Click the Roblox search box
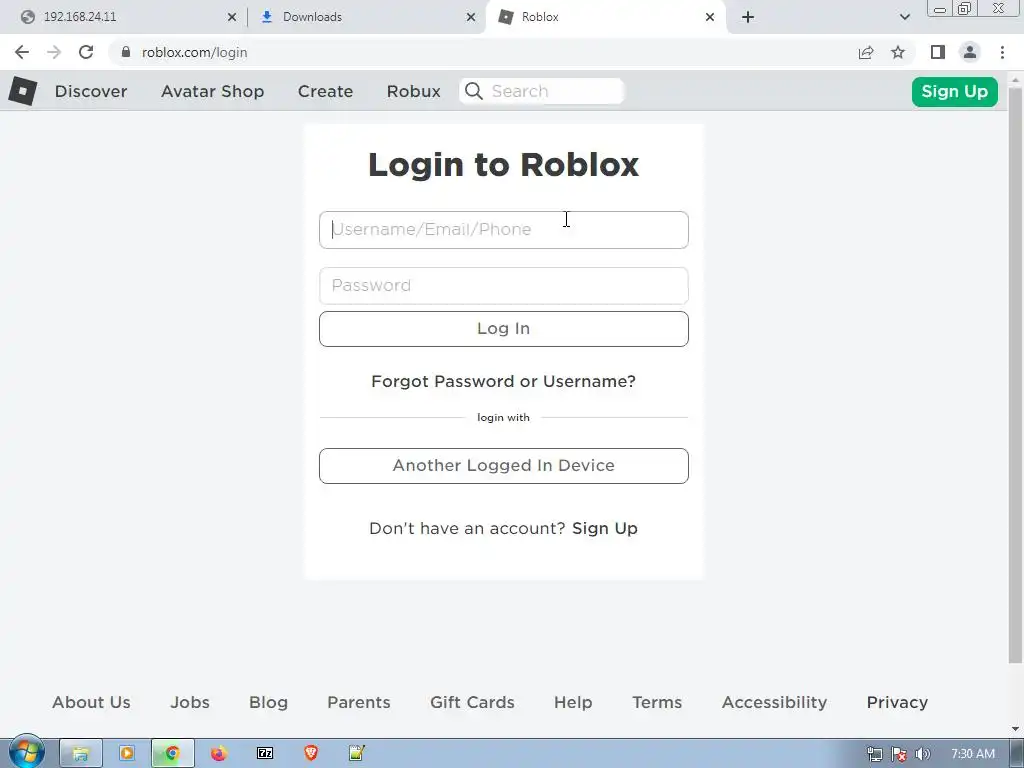 (x=542, y=91)
